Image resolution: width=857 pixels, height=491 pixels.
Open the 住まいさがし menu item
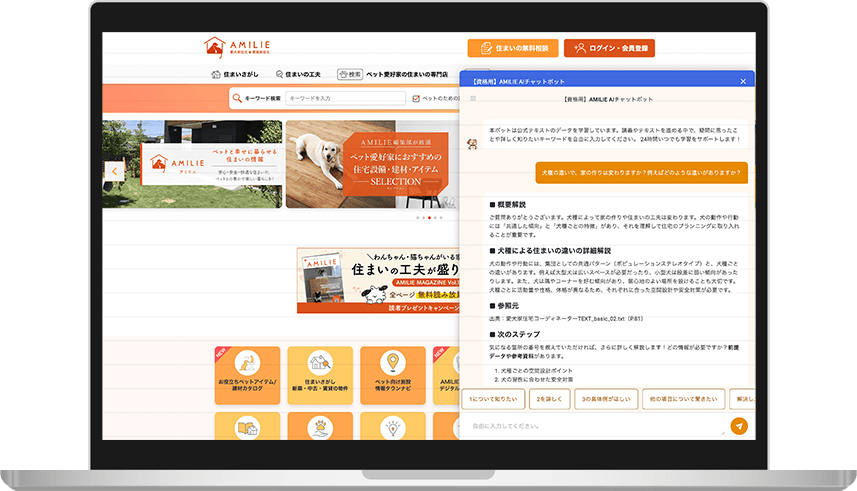(x=235, y=74)
